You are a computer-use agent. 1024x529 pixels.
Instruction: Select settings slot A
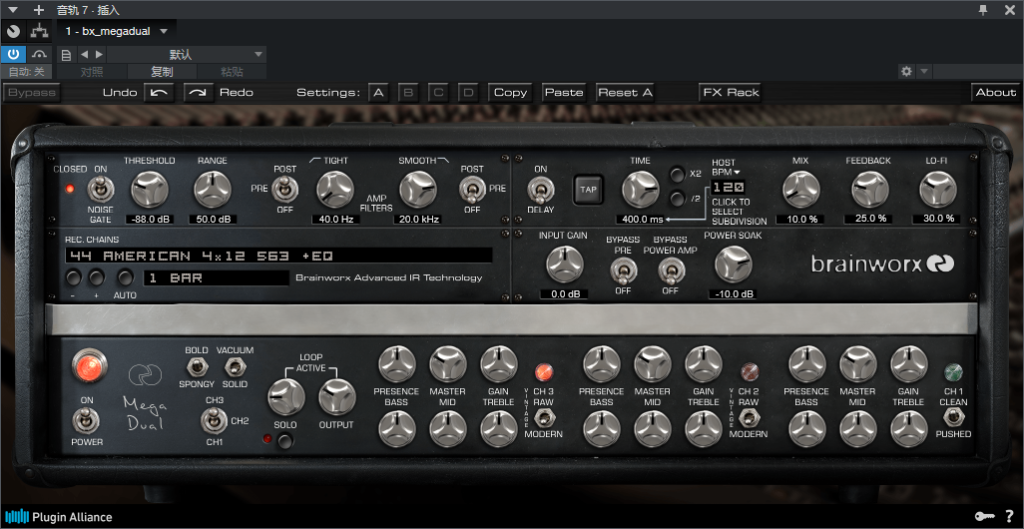pos(378,92)
